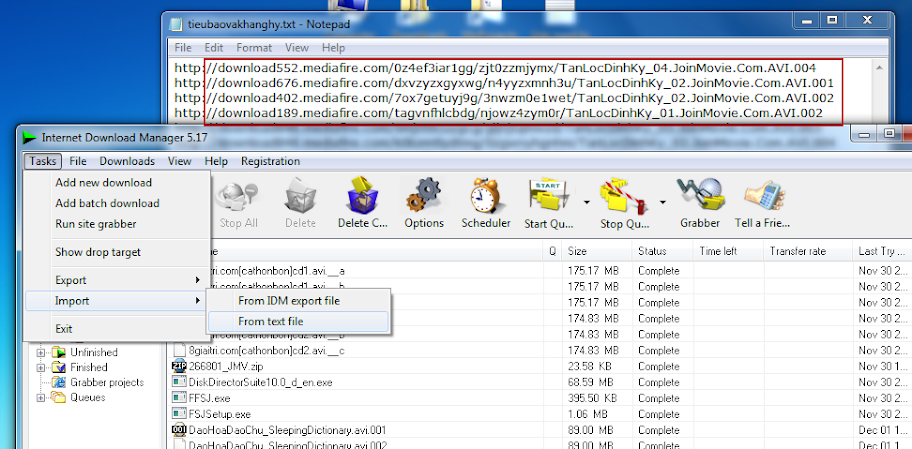
Task: Open Notepad's Format menu
Action: click(x=254, y=48)
